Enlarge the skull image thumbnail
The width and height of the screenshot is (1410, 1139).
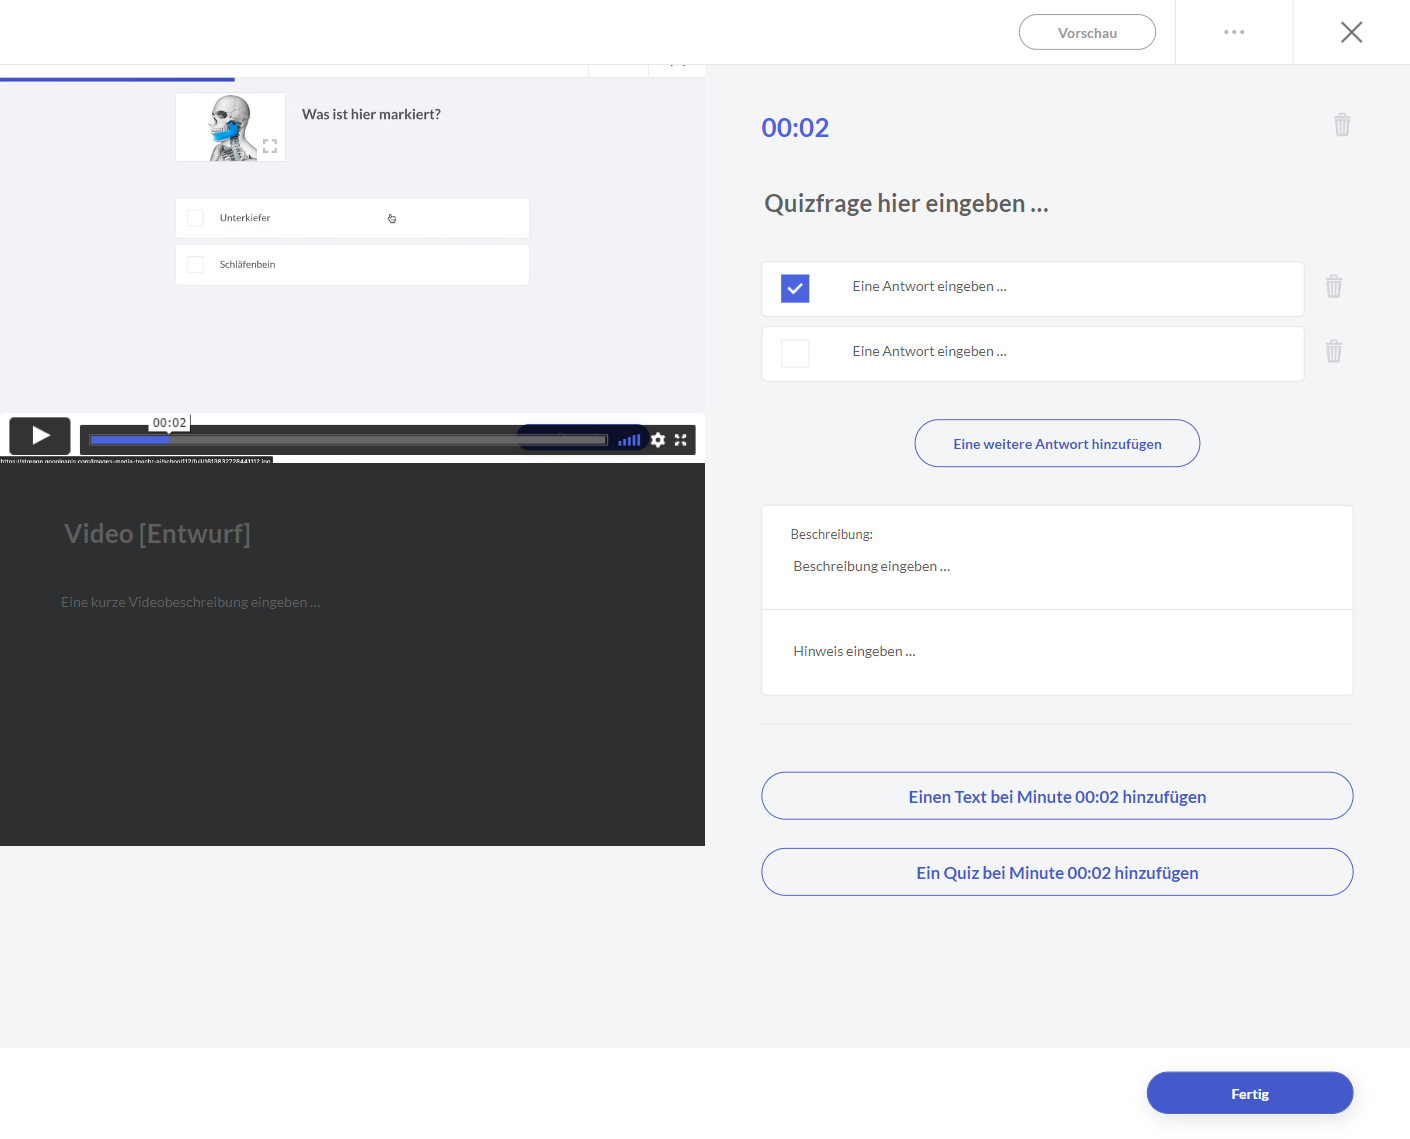click(269, 146)
